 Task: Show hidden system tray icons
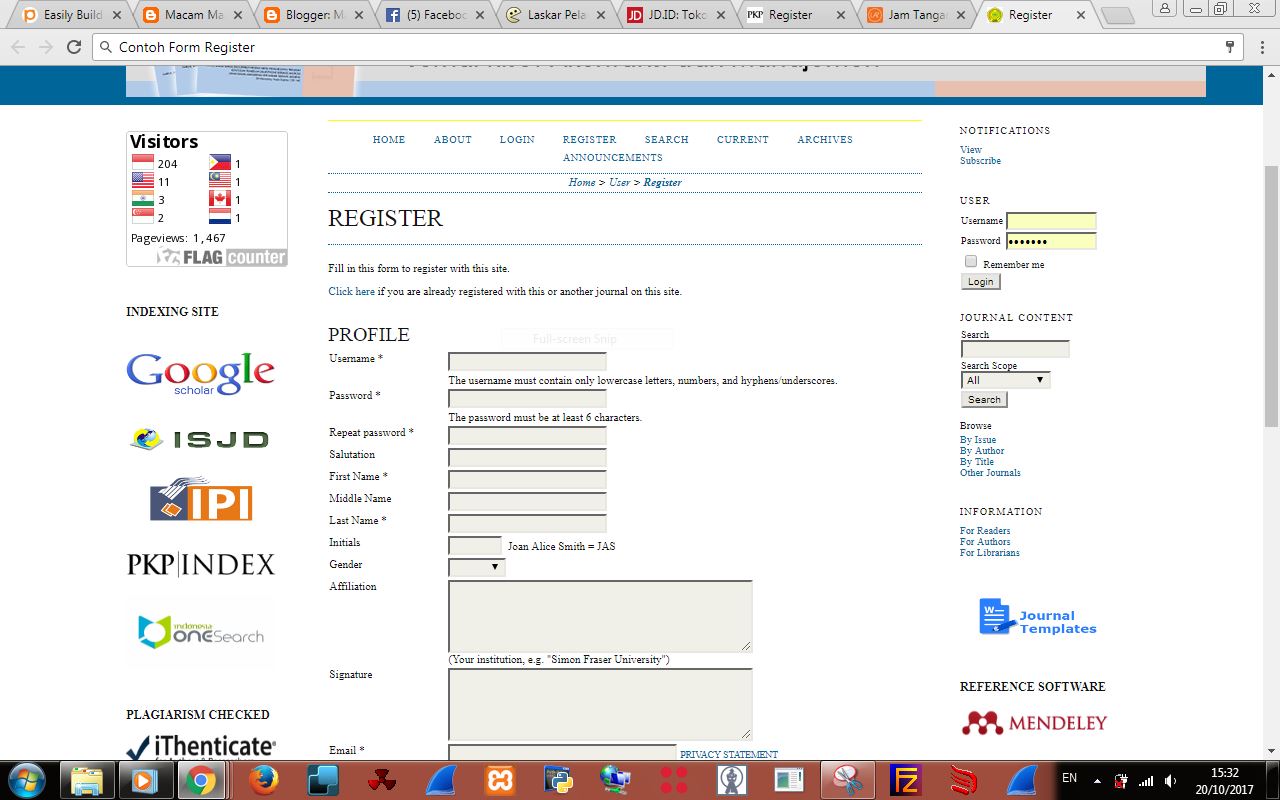(x=1097, y=780)
